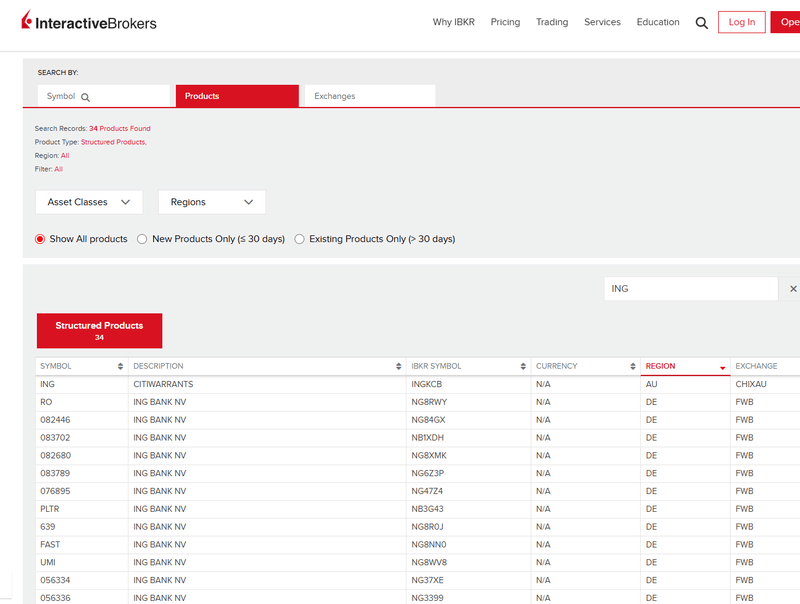Click the Interactive Brokers logo
The height and width of the screenshot is (604, 800).
(89, 21)
